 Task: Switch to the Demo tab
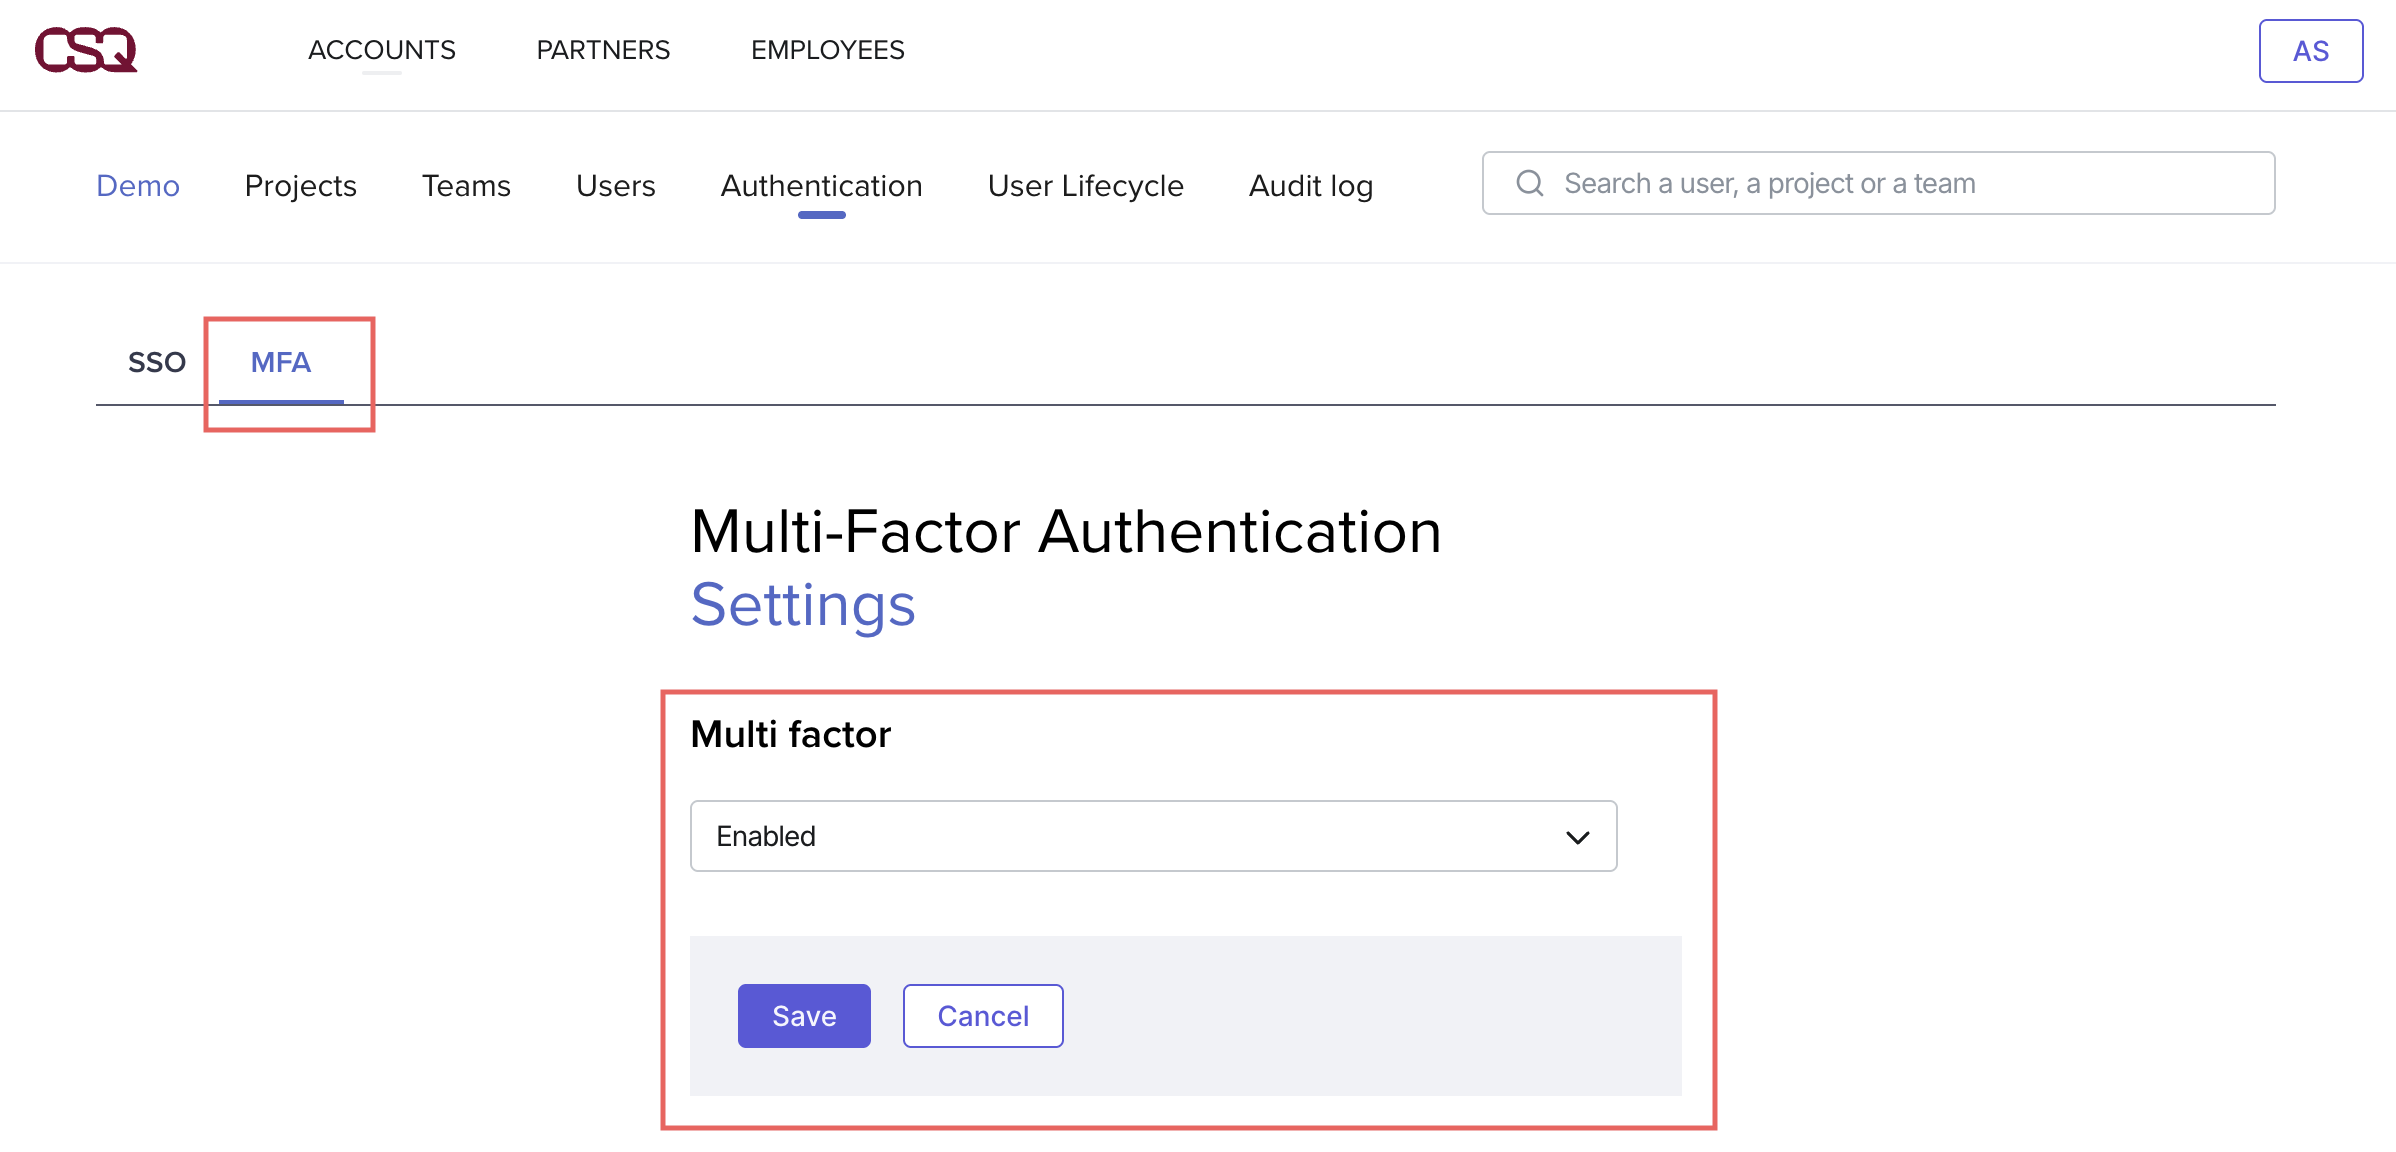coord(137,185)
